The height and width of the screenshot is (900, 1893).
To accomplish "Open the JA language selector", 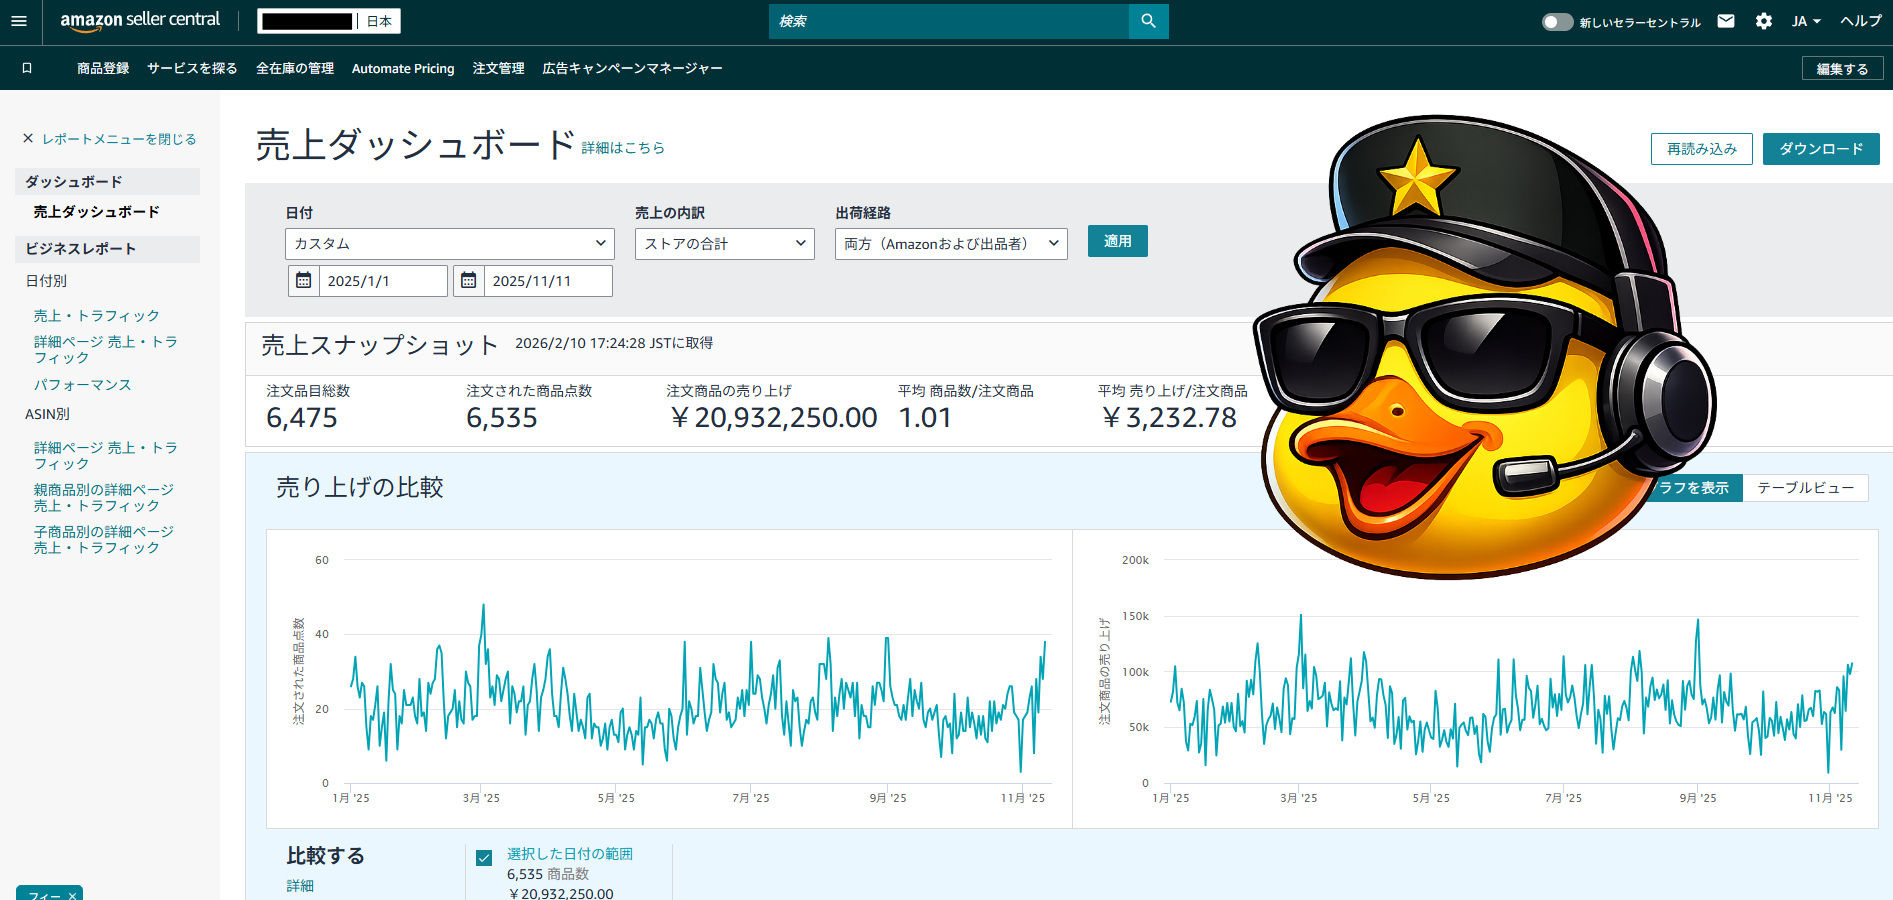I will [1805, 21].
